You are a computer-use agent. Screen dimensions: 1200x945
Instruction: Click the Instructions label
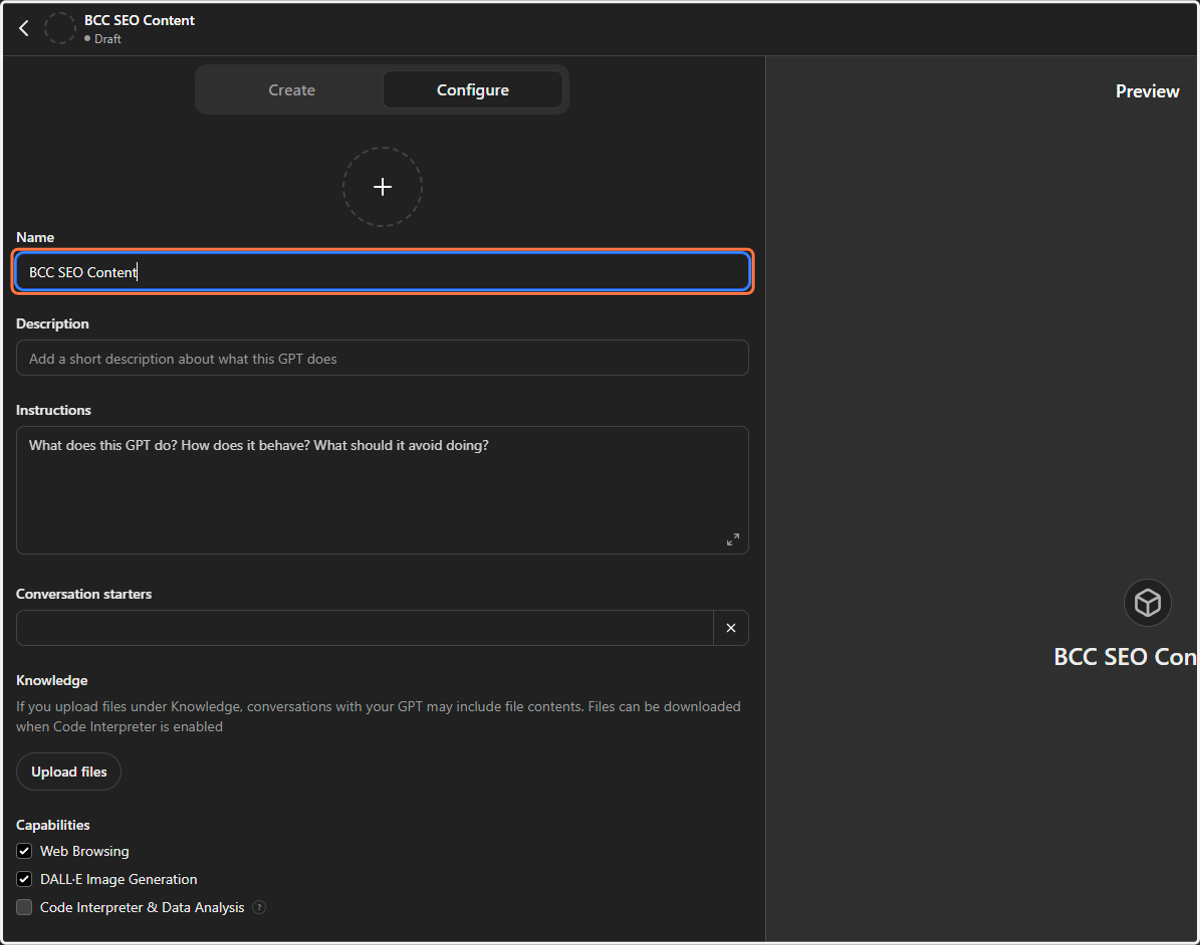point(53,410)
